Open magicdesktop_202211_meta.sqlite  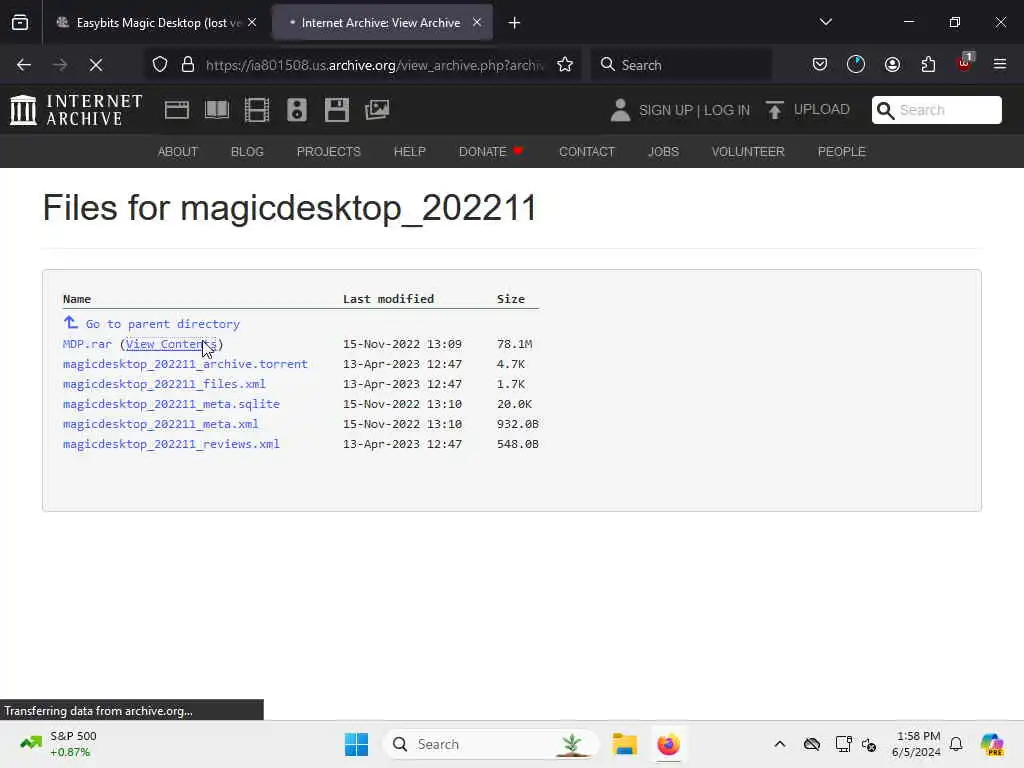171,404
